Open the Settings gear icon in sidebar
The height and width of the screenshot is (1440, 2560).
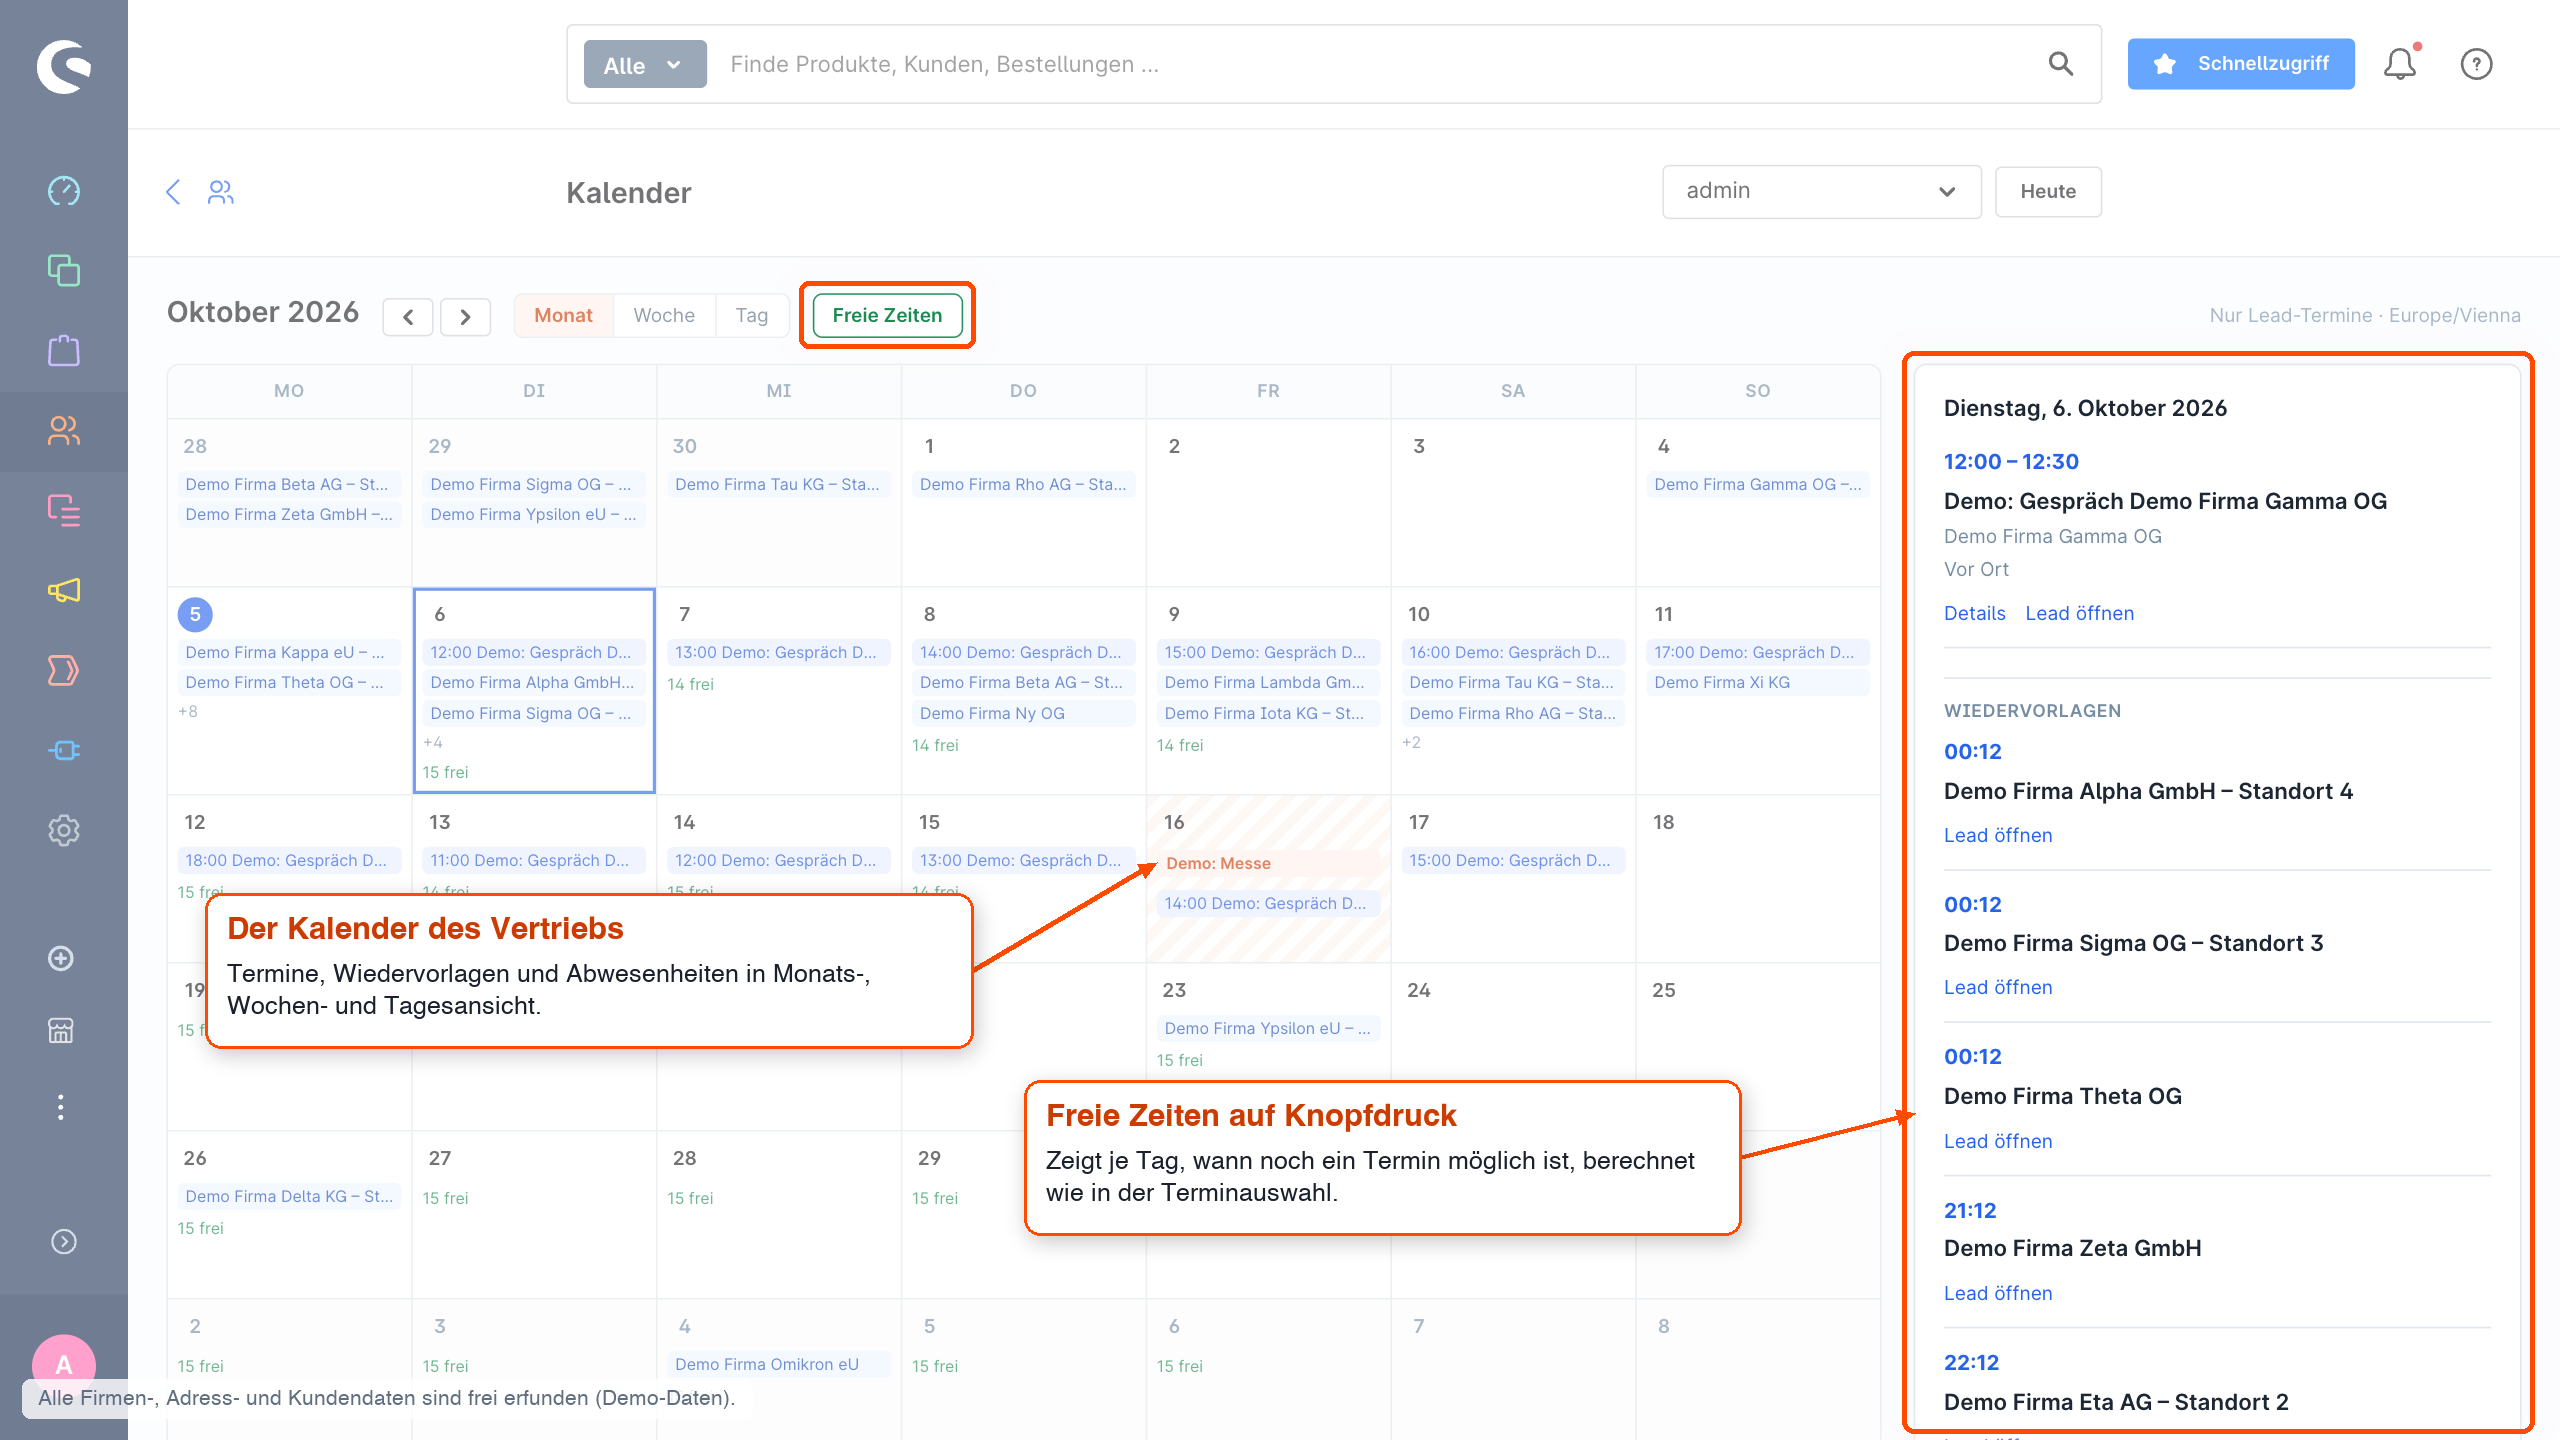[x=64, y=830]
